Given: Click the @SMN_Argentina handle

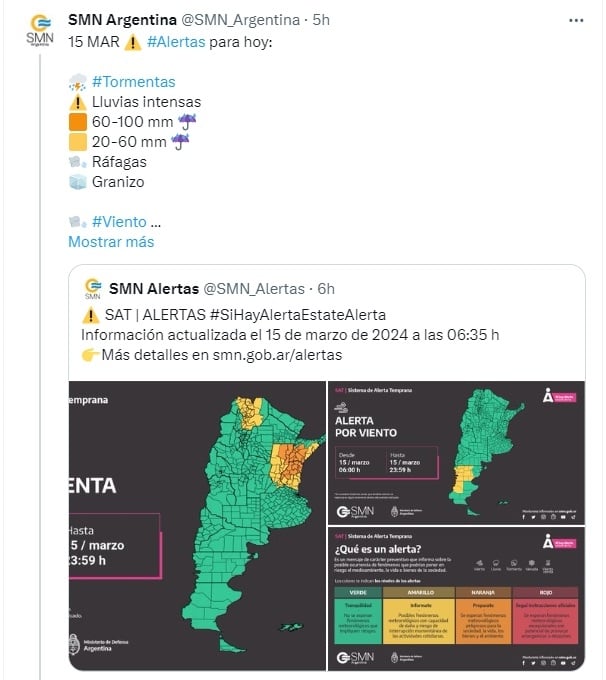Looking at the screenshot, I should [240, 20].
